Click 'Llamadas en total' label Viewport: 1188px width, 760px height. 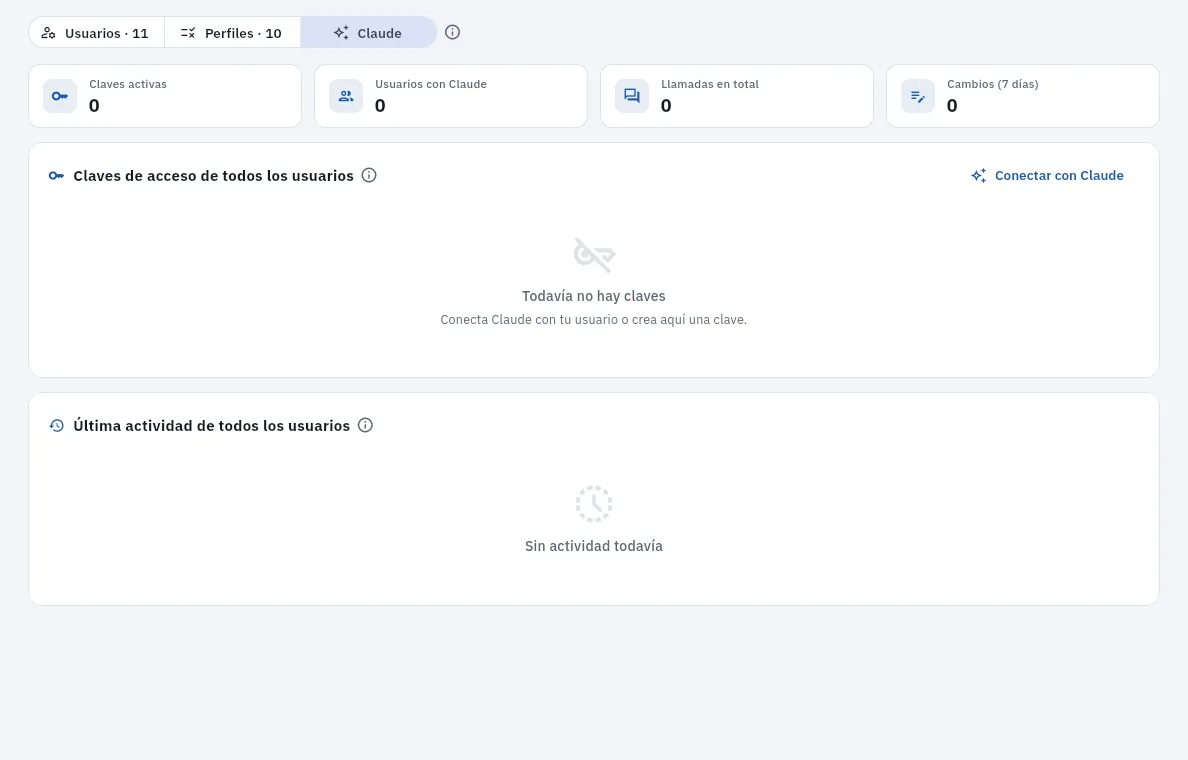(710, 84)
